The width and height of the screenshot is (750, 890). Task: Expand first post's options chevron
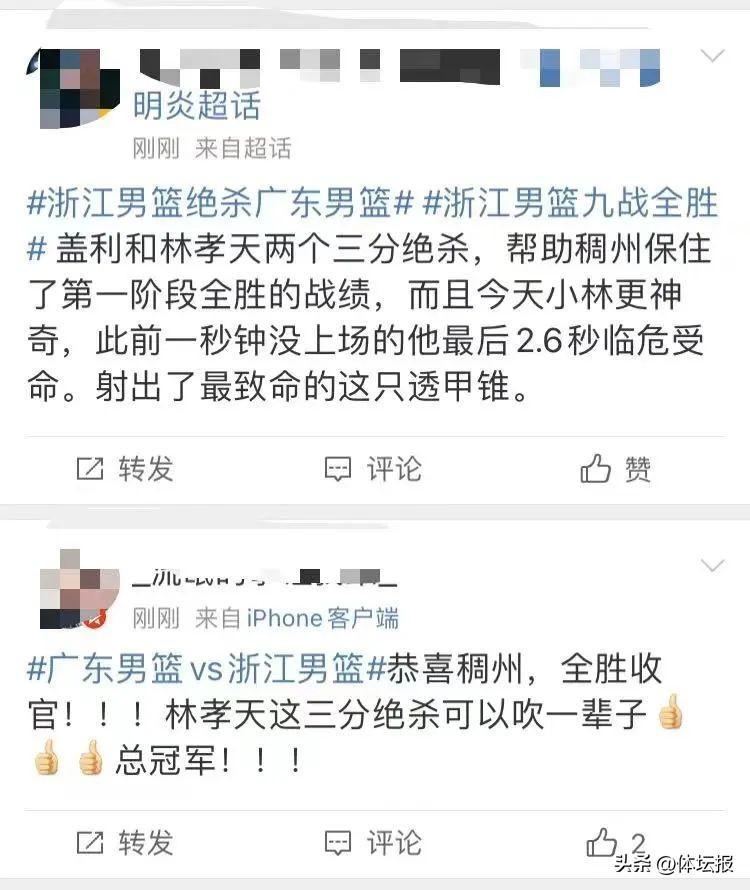pyautogui.click(x=713, y=56)
